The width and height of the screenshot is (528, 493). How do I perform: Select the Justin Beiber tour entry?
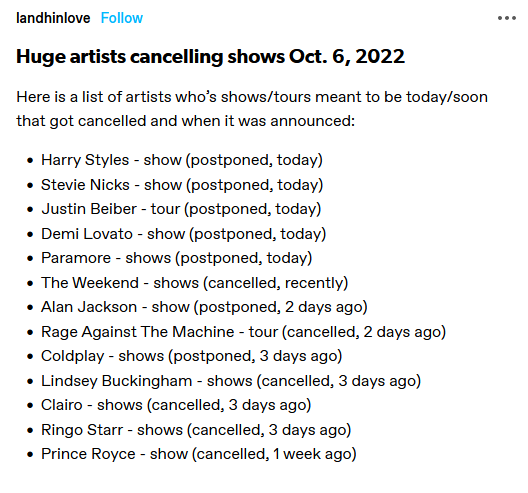[x=181, y=209]
